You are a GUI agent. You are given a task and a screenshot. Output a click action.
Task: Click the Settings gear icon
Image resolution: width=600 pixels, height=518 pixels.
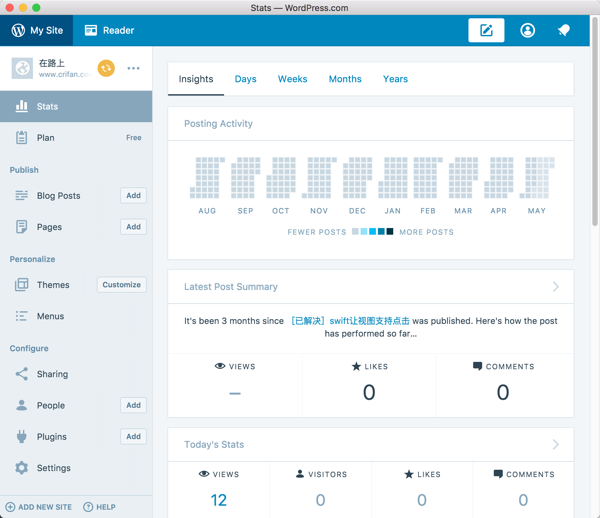(x=21, y=468)
